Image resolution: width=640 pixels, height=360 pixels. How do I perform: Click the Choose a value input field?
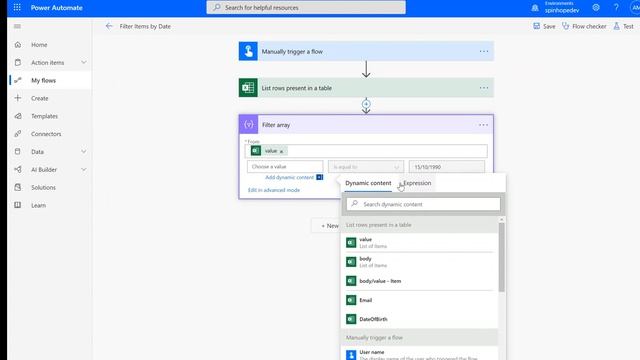285,167
